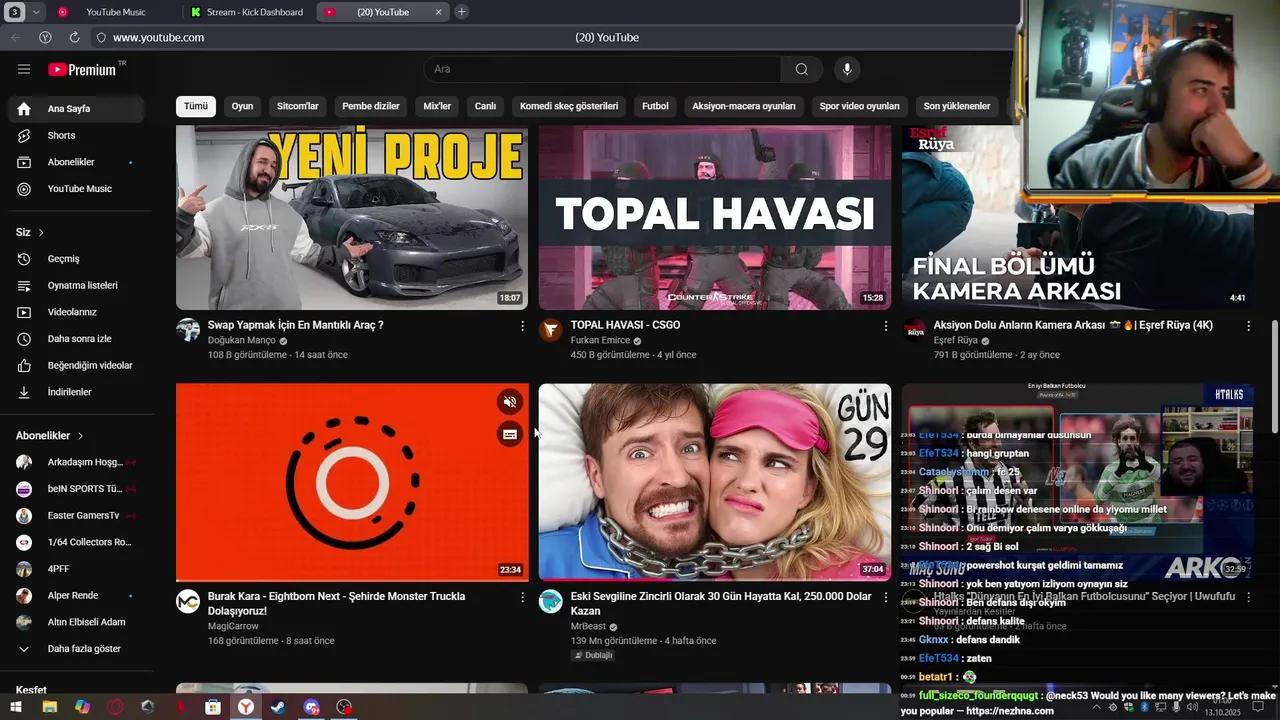Open the browser tab list dropdown arrow
Screen dimensions: 1280x720
click(37, 12)
